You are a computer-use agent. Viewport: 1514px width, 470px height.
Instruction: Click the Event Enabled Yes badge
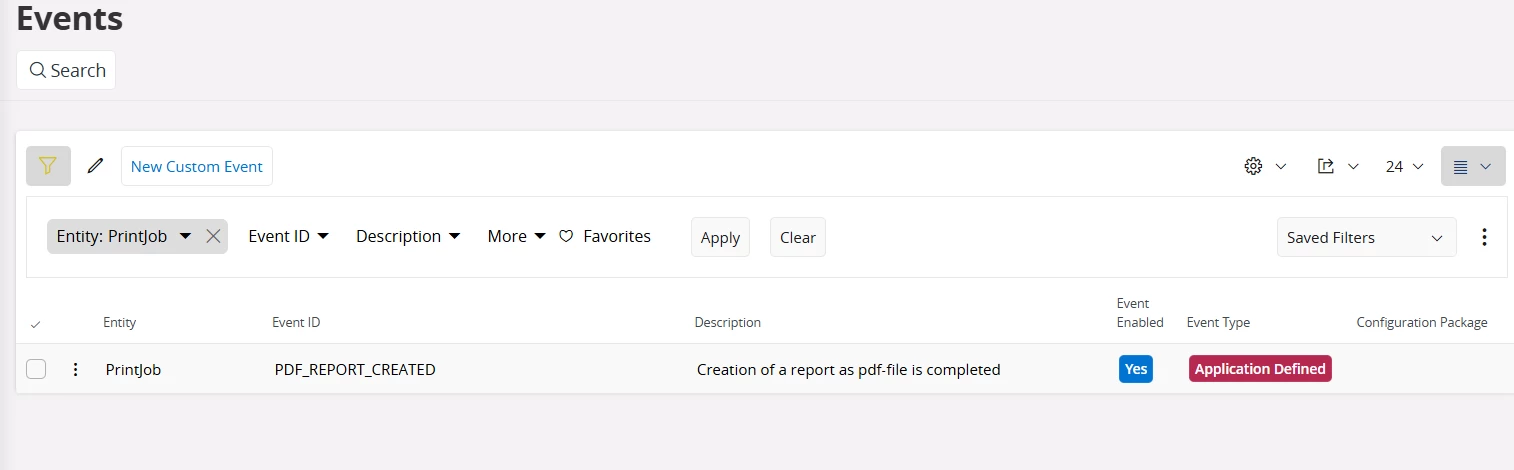[1135, 369]
